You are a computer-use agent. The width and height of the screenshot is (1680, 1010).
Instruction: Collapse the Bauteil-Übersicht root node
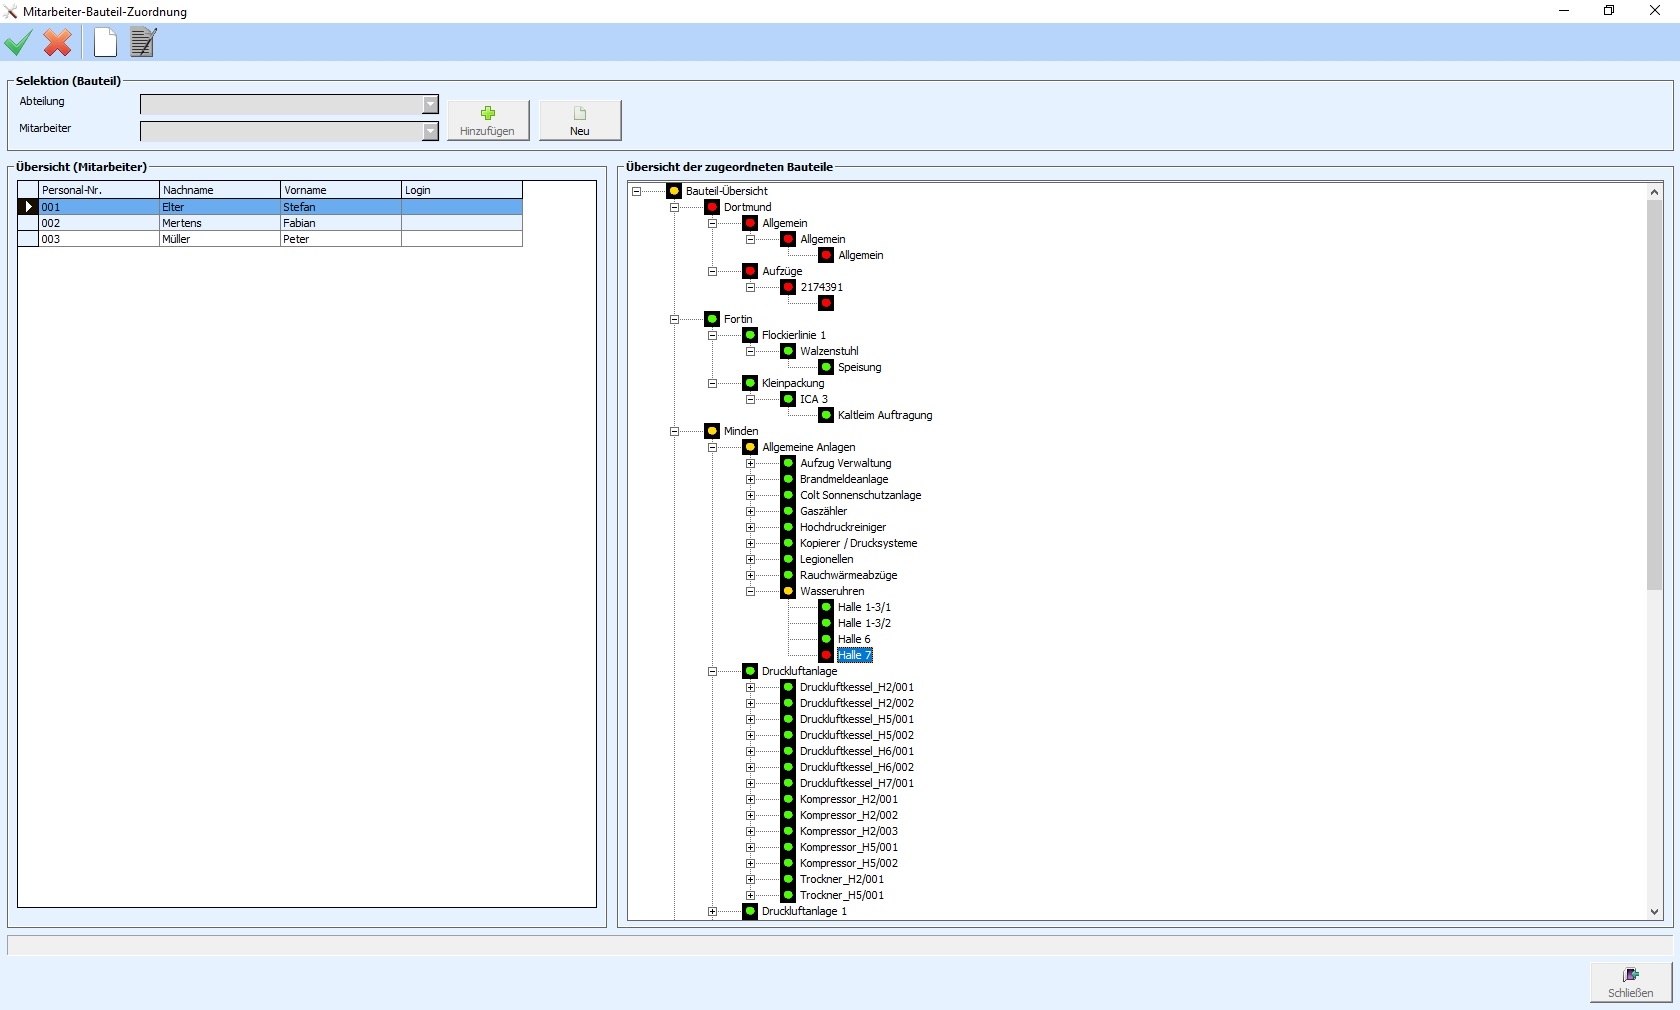tap(636, 191)
